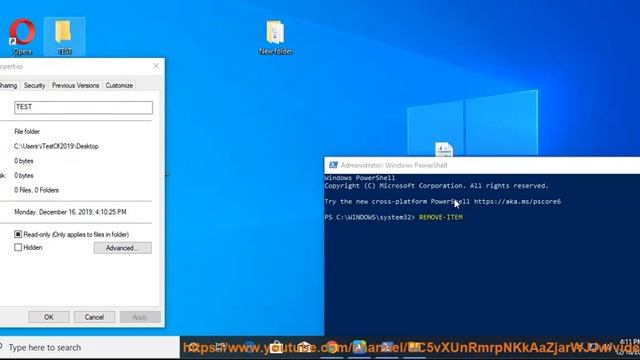
Task: Click the 'File folder' type text
Action: tap(27, 131)
